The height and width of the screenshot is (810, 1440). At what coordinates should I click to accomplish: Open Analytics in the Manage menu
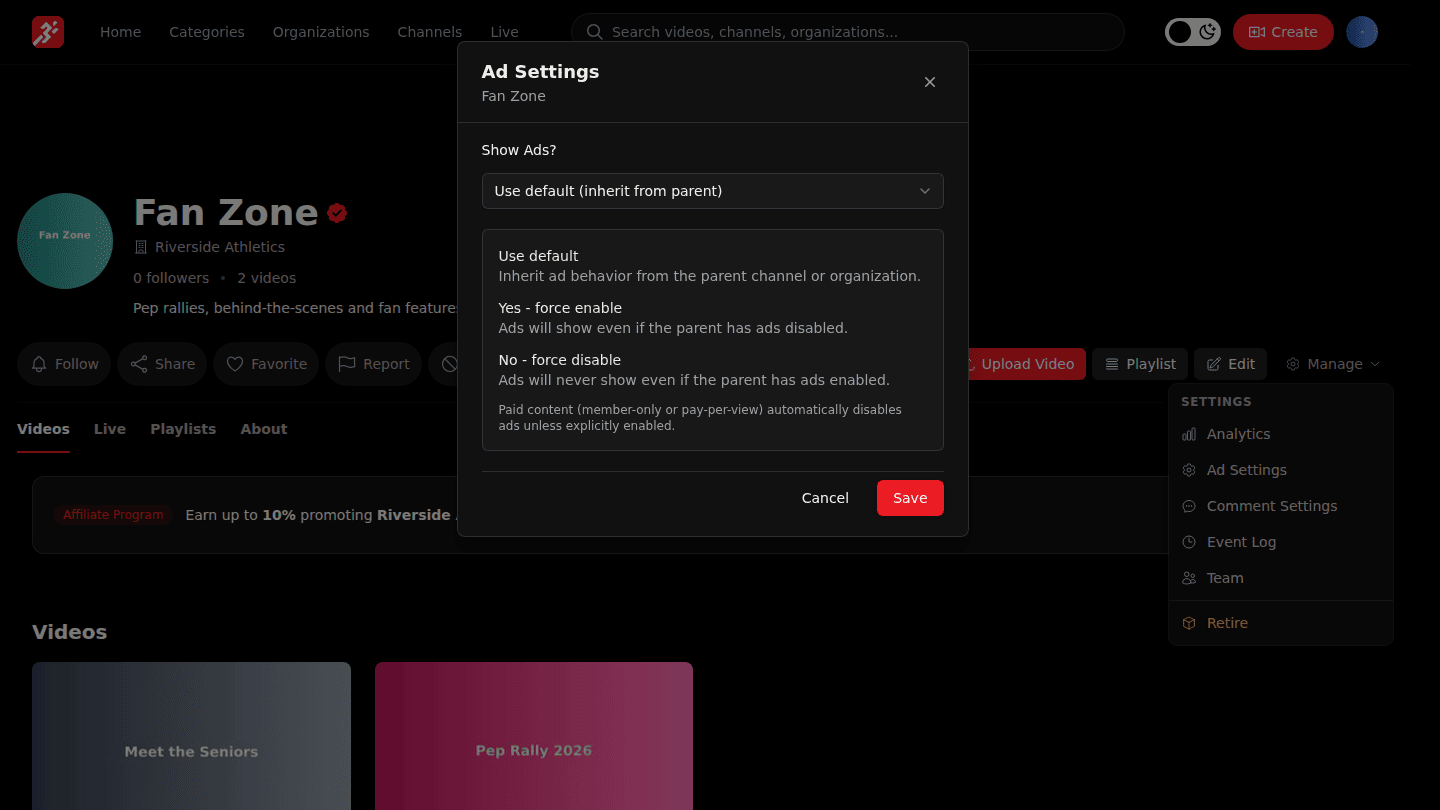[1281, 434]
